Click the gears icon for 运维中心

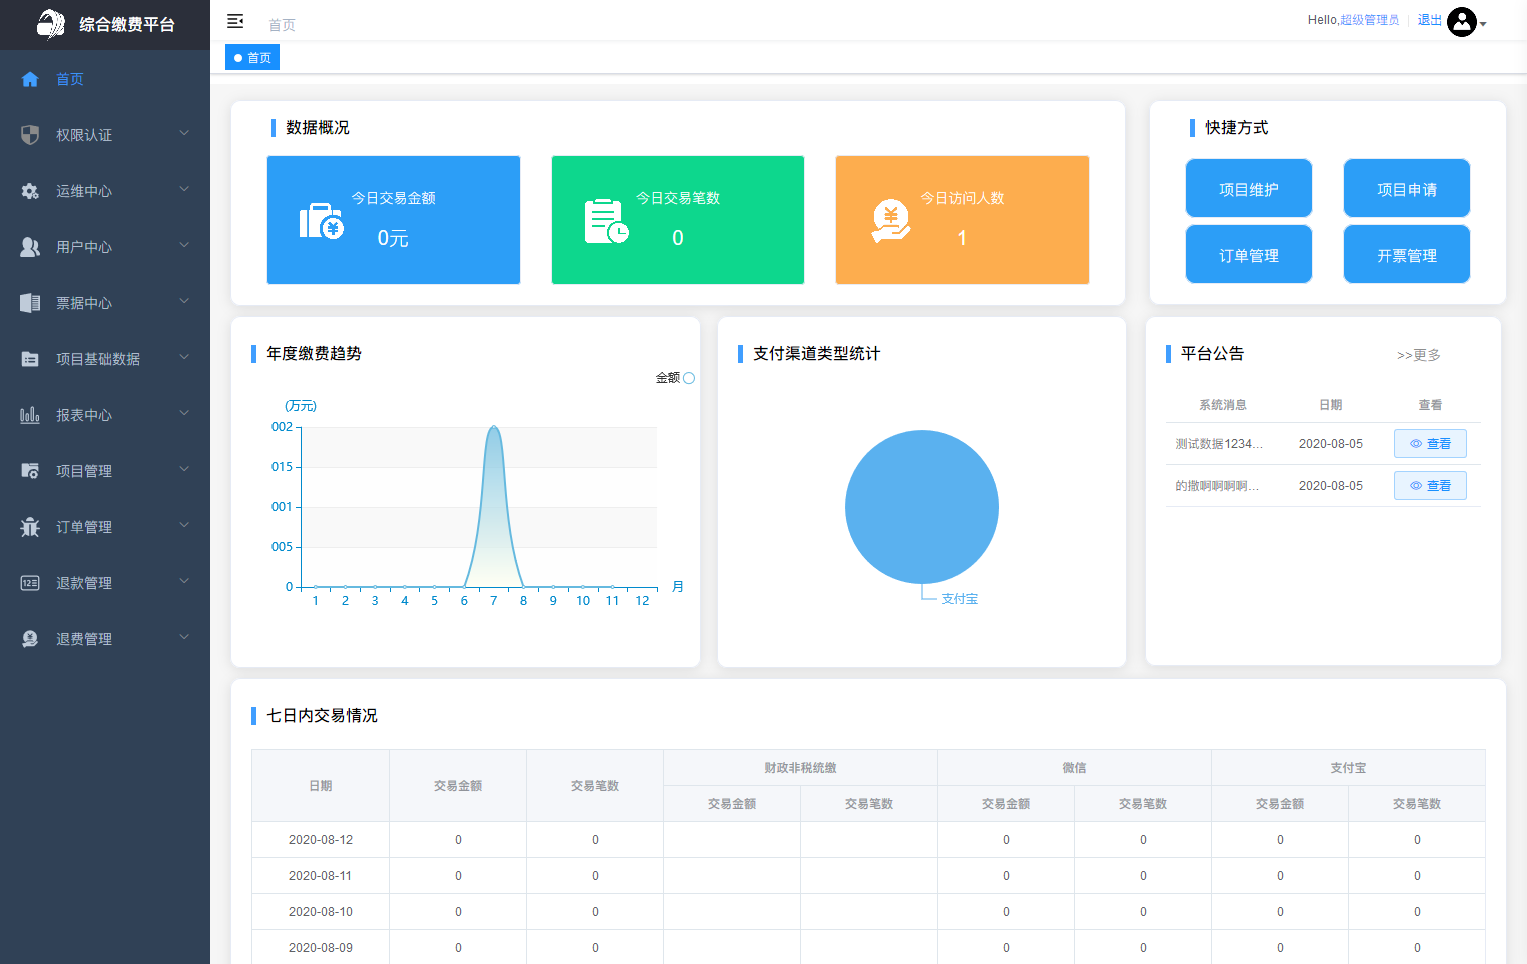tap(30, 191)
